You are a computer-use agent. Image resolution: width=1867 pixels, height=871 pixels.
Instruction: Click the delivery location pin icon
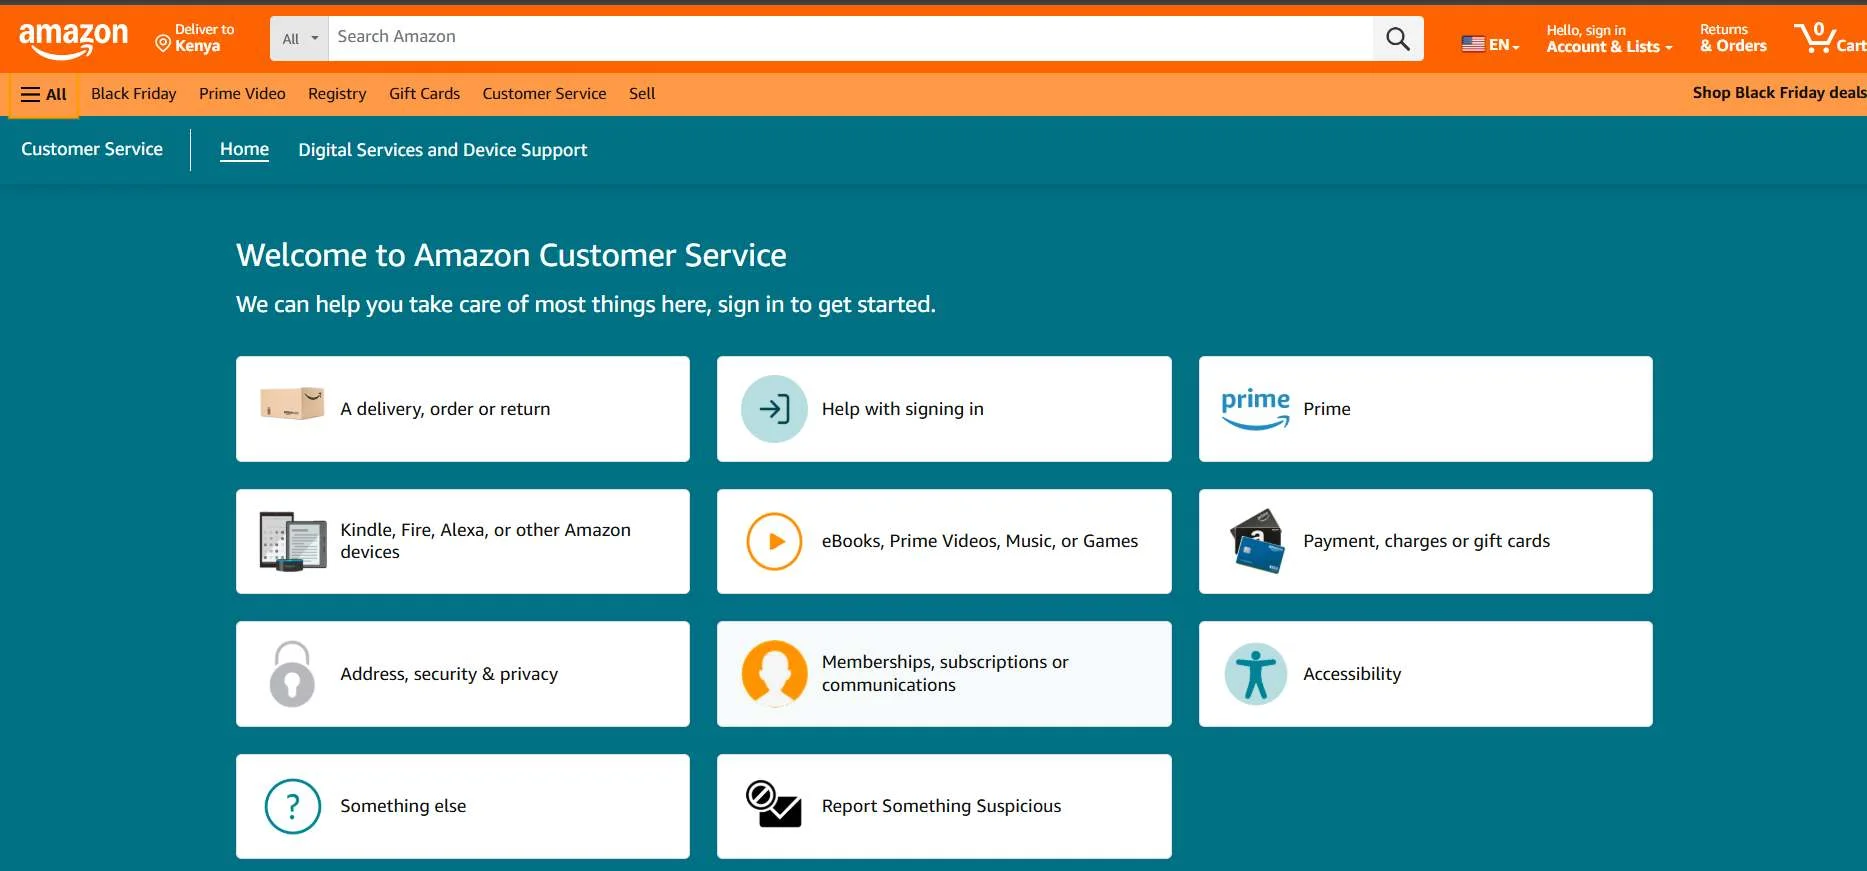163,43
